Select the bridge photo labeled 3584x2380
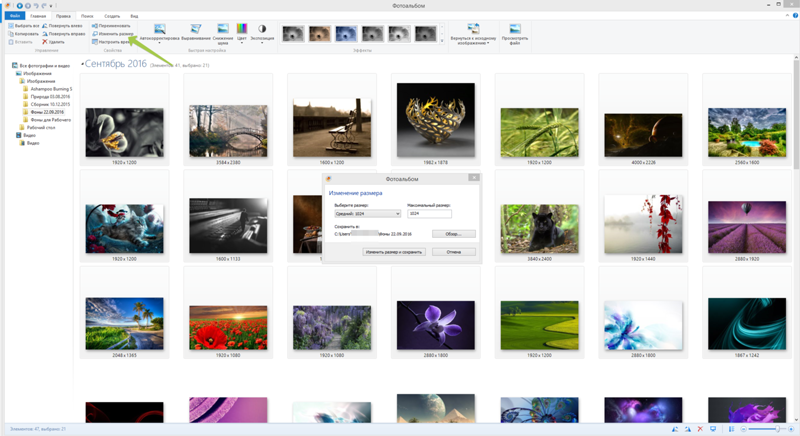Image resolution: width=800 pixels, height=436 pixels. click(228, 131)
